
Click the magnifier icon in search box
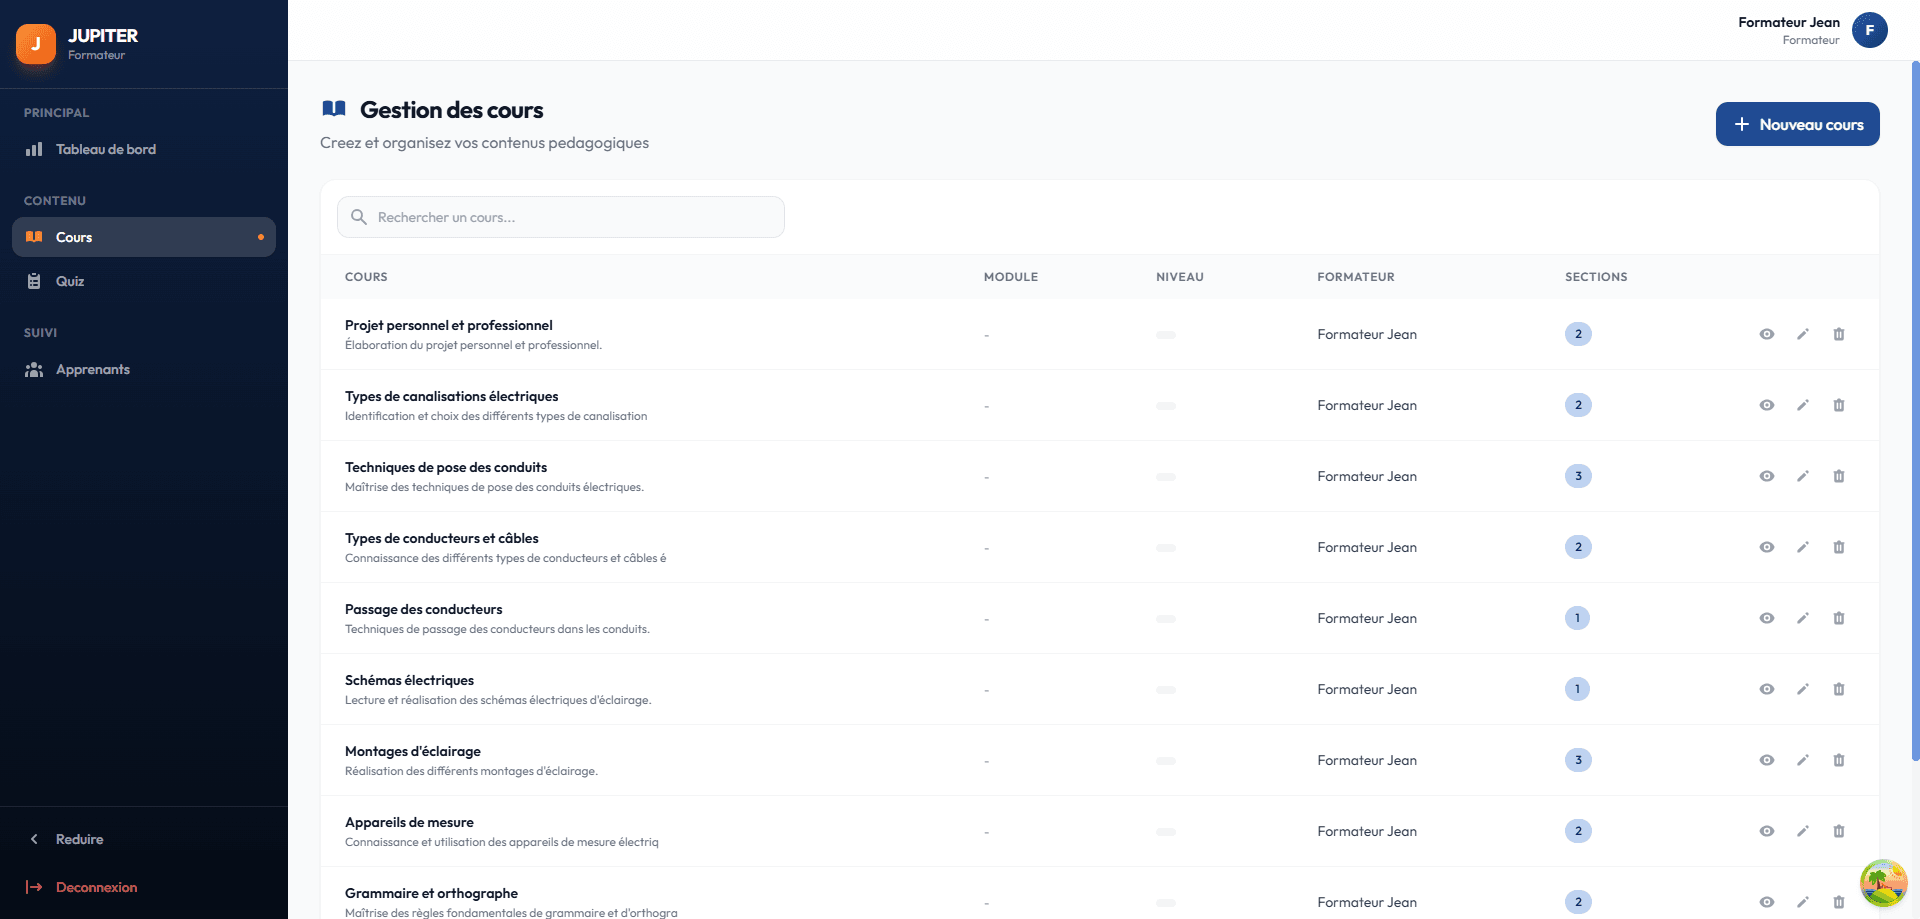(x=359, y=217)
